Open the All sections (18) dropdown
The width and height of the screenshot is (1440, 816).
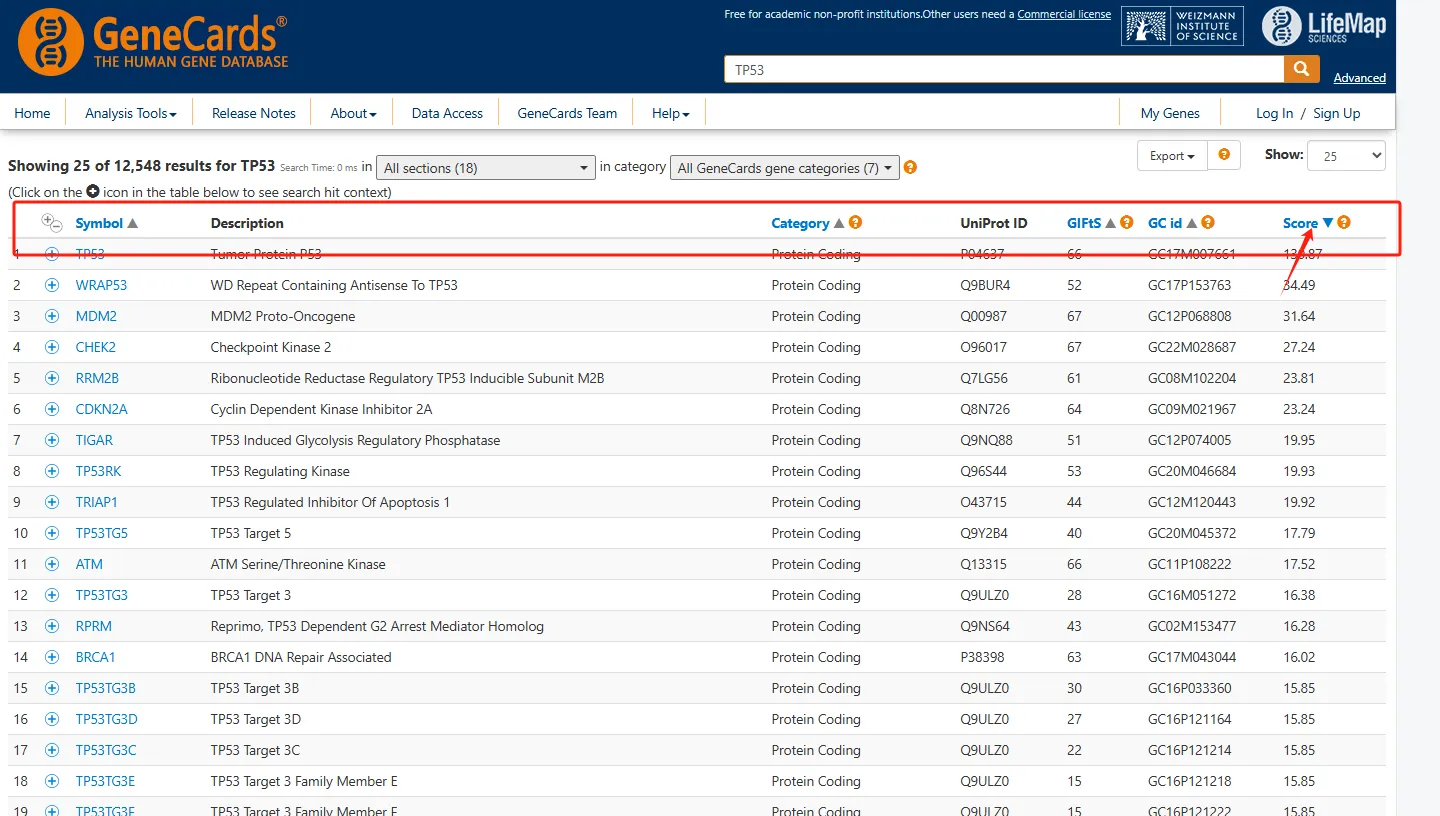(486, 168)
